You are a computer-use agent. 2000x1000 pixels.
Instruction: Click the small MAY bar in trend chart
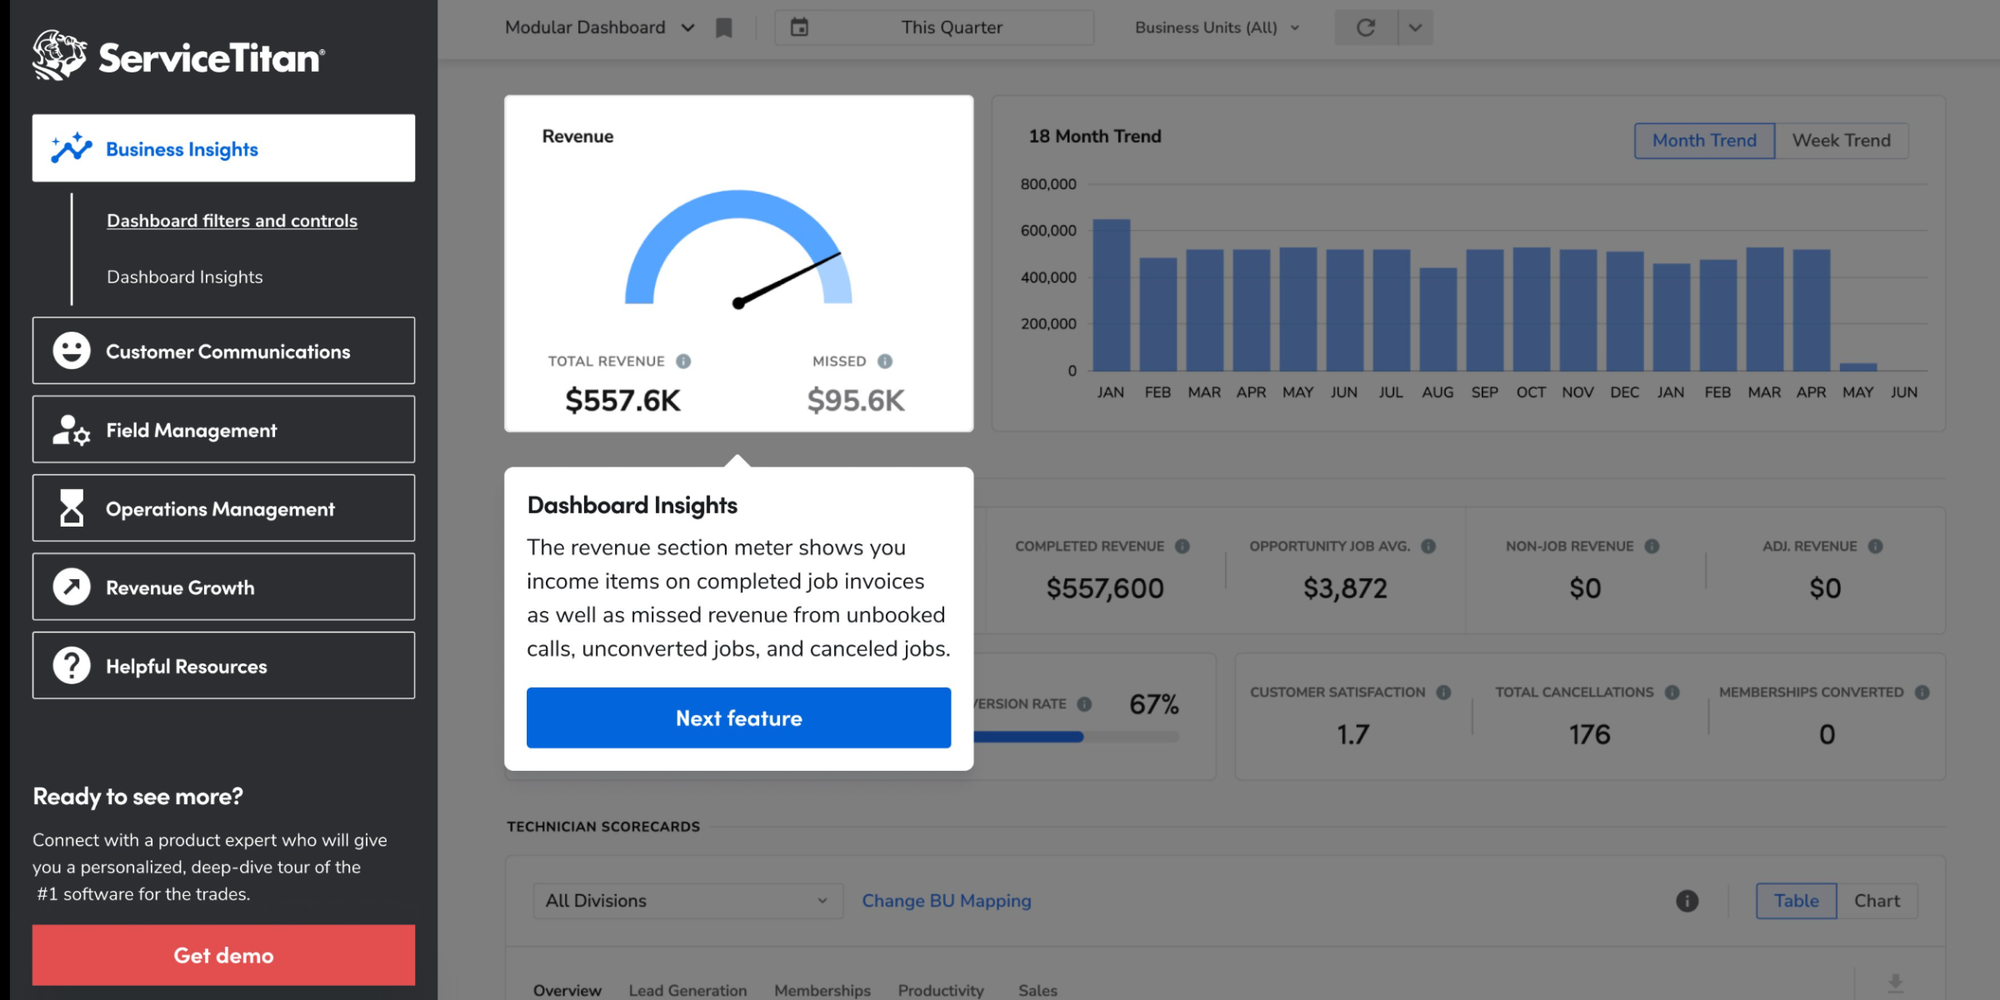pyautogui.click(x=1858, y=367)
